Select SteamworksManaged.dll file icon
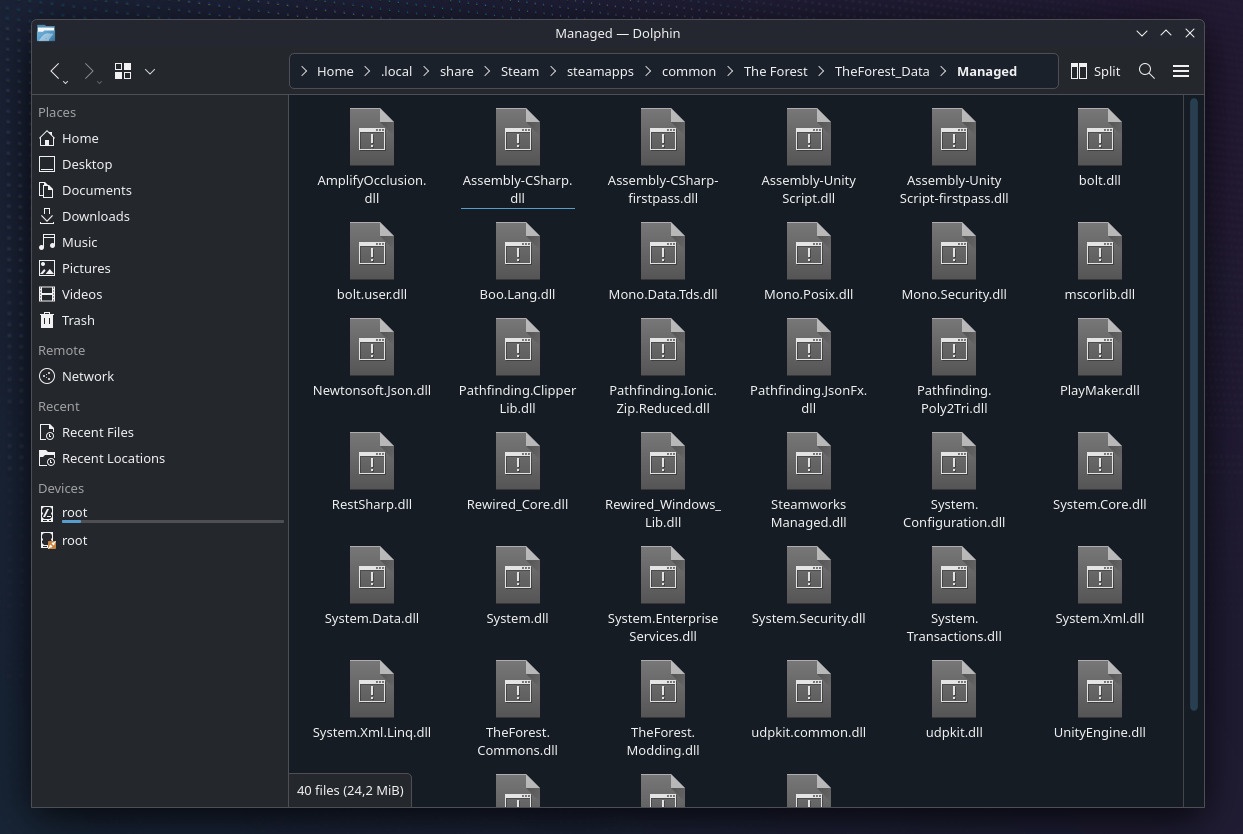The width and height of the screenshot is (1243, 834). 809,461
